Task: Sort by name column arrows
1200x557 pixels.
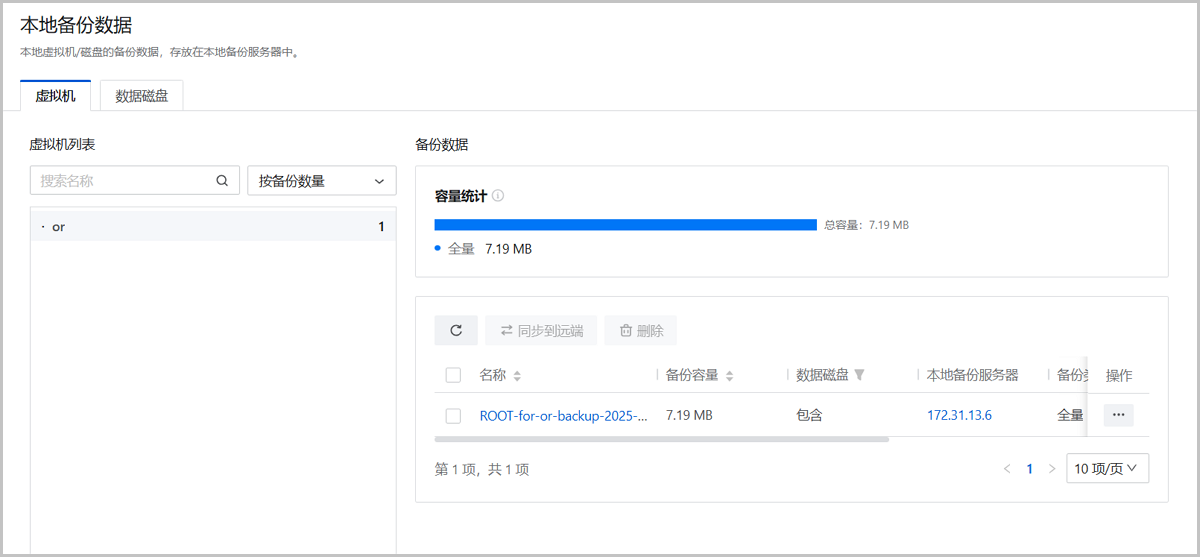Action: [x=516, y=376]
